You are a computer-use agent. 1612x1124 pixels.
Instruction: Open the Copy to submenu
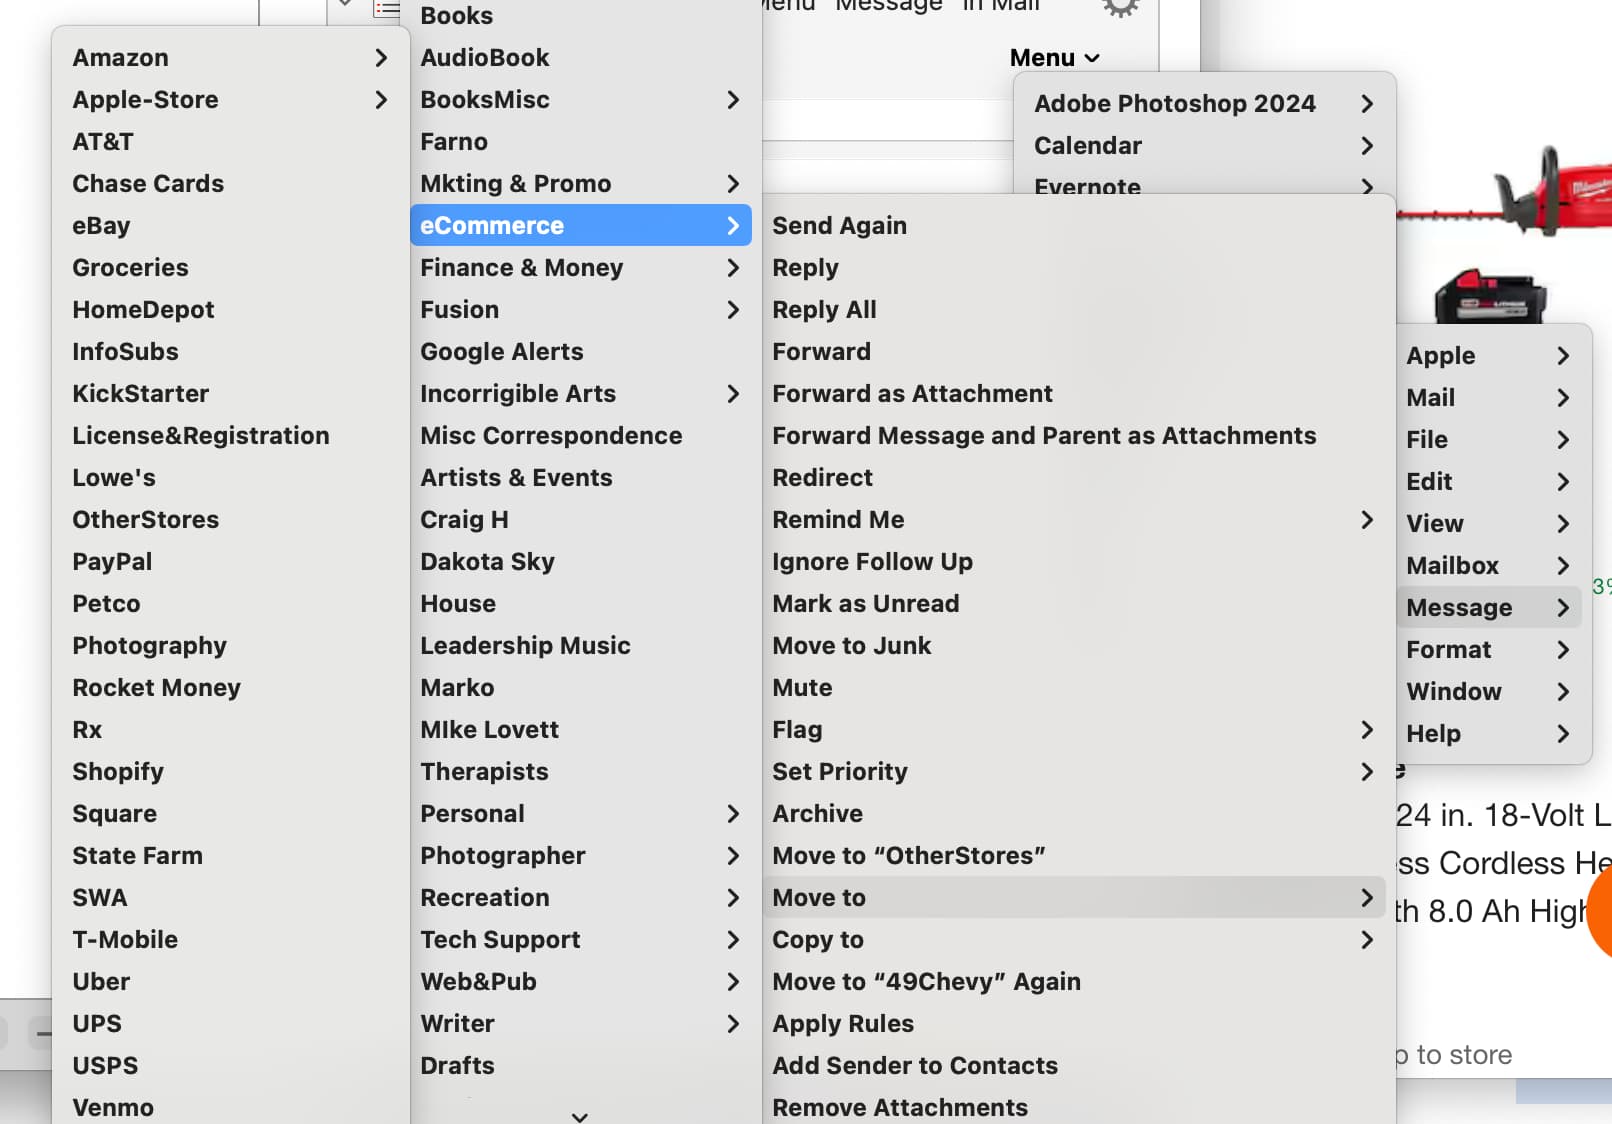pos(1074,940)
